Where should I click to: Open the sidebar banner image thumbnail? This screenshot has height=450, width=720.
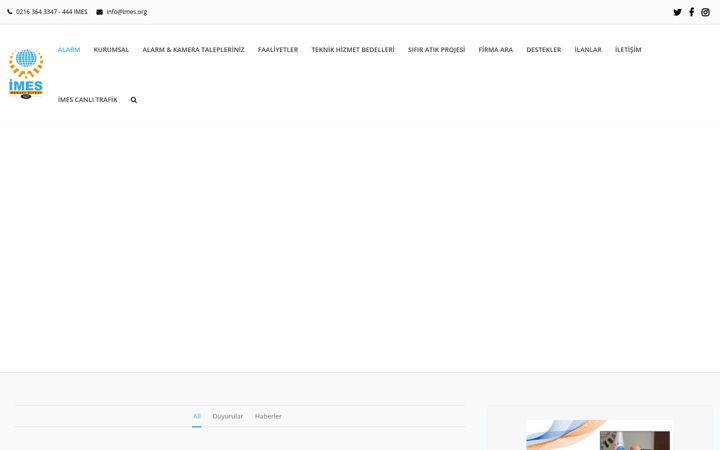[x=600, y=435]
